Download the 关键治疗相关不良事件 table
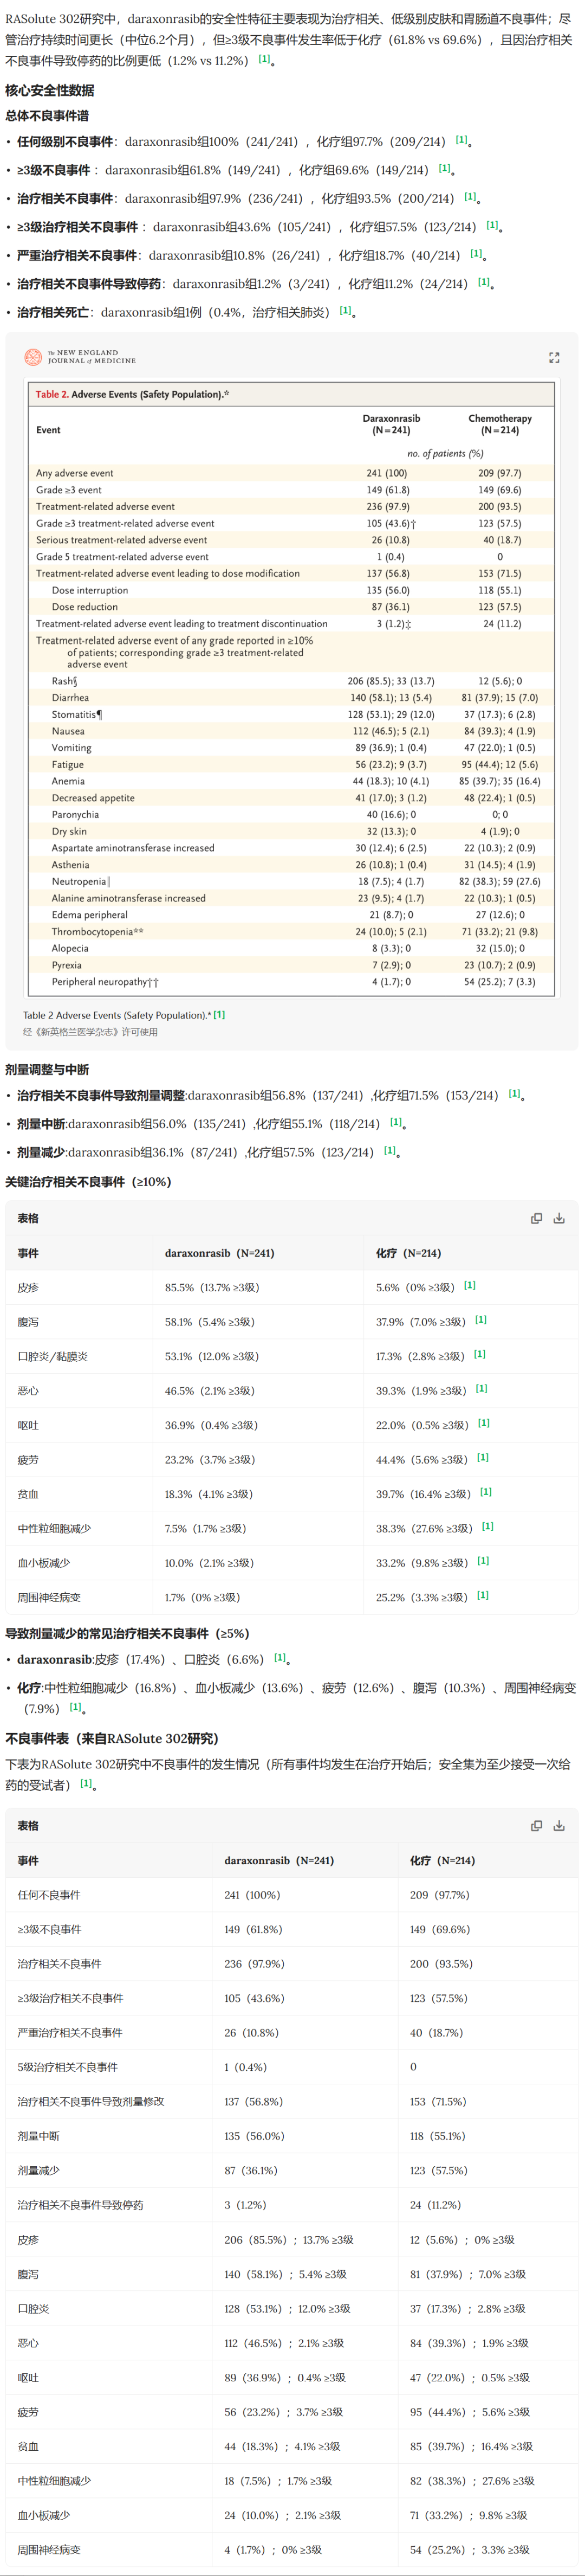The image size is (585, 2576). tap(559, 1218)
